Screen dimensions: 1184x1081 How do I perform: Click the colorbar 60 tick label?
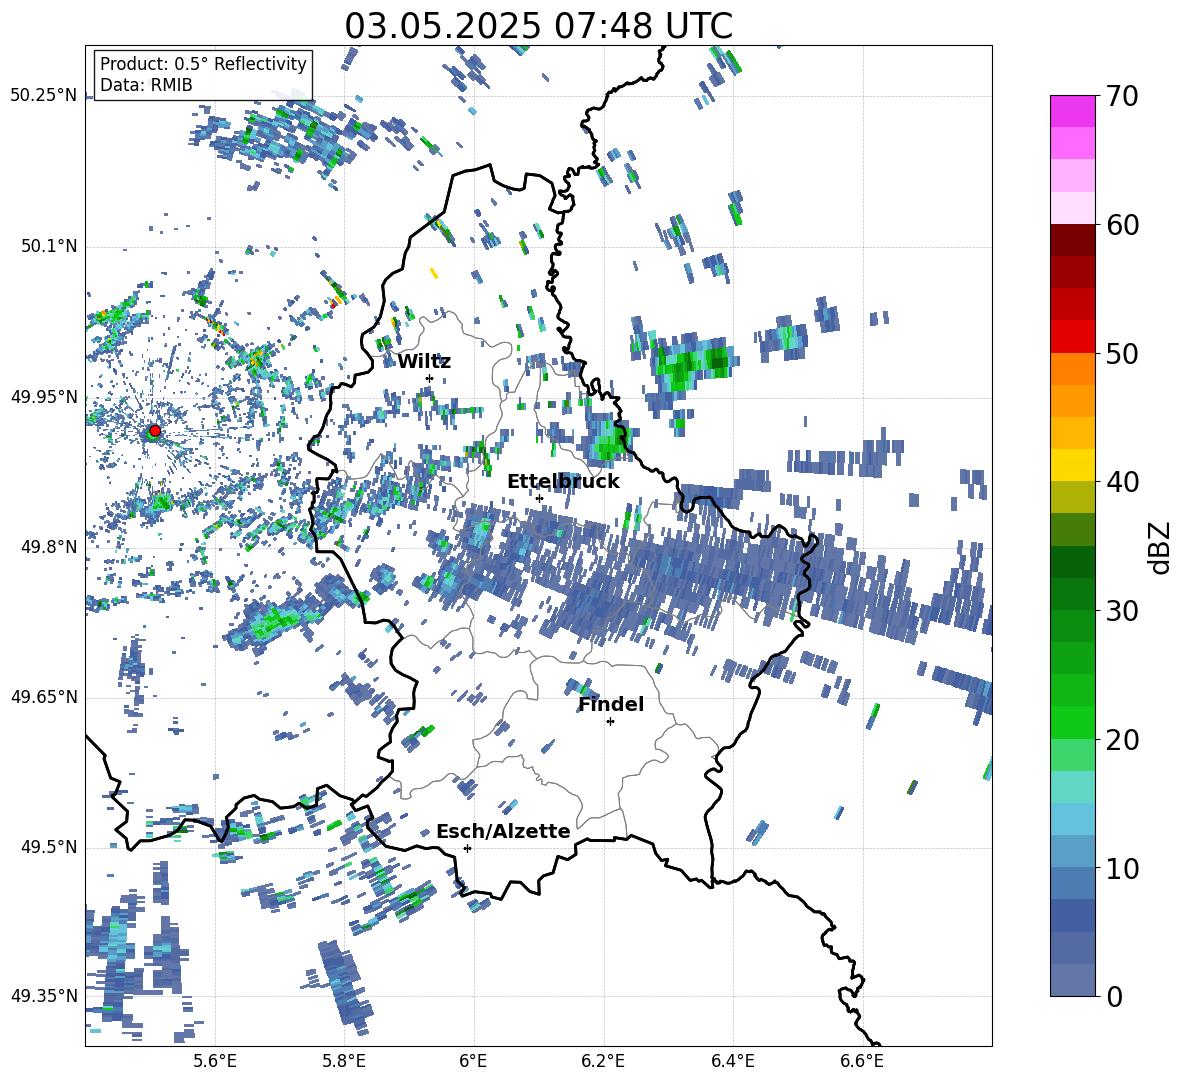click(1122, 225)
